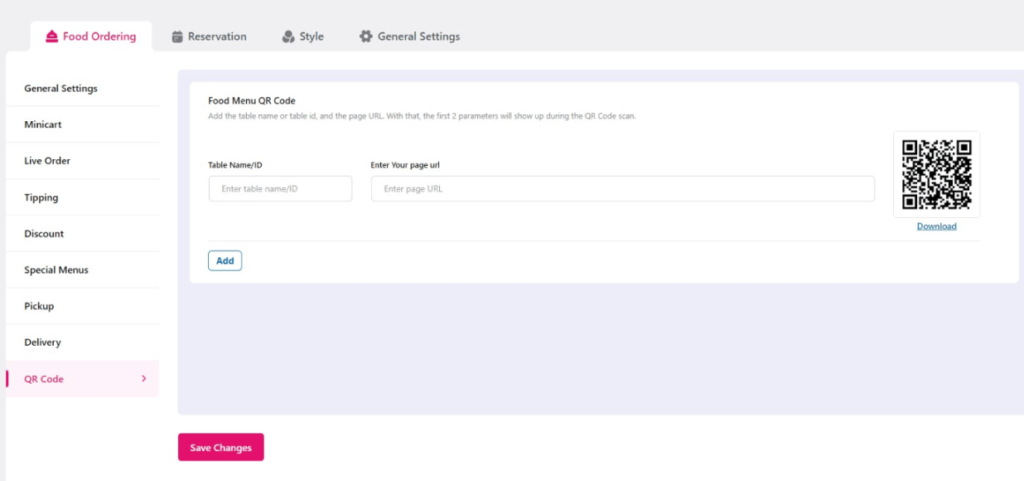Select Tipping in the sidebar
1024x481 pixels.
click(82, 197)
